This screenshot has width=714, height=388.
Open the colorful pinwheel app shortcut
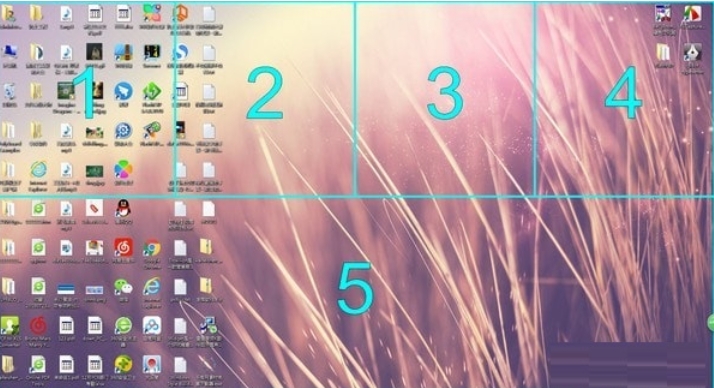click(x=123, y=173)
